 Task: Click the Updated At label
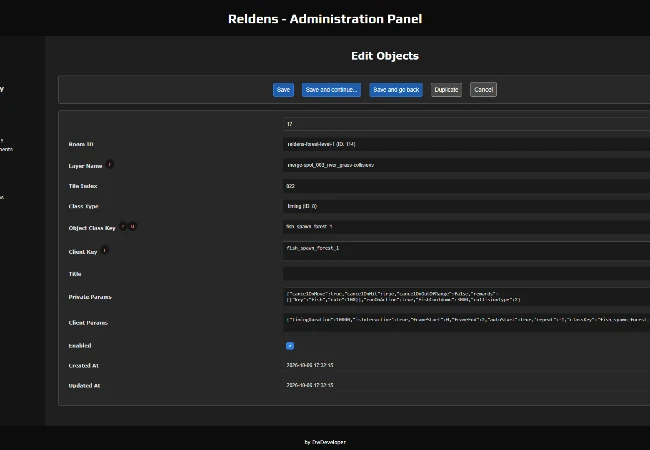(84, 386)
